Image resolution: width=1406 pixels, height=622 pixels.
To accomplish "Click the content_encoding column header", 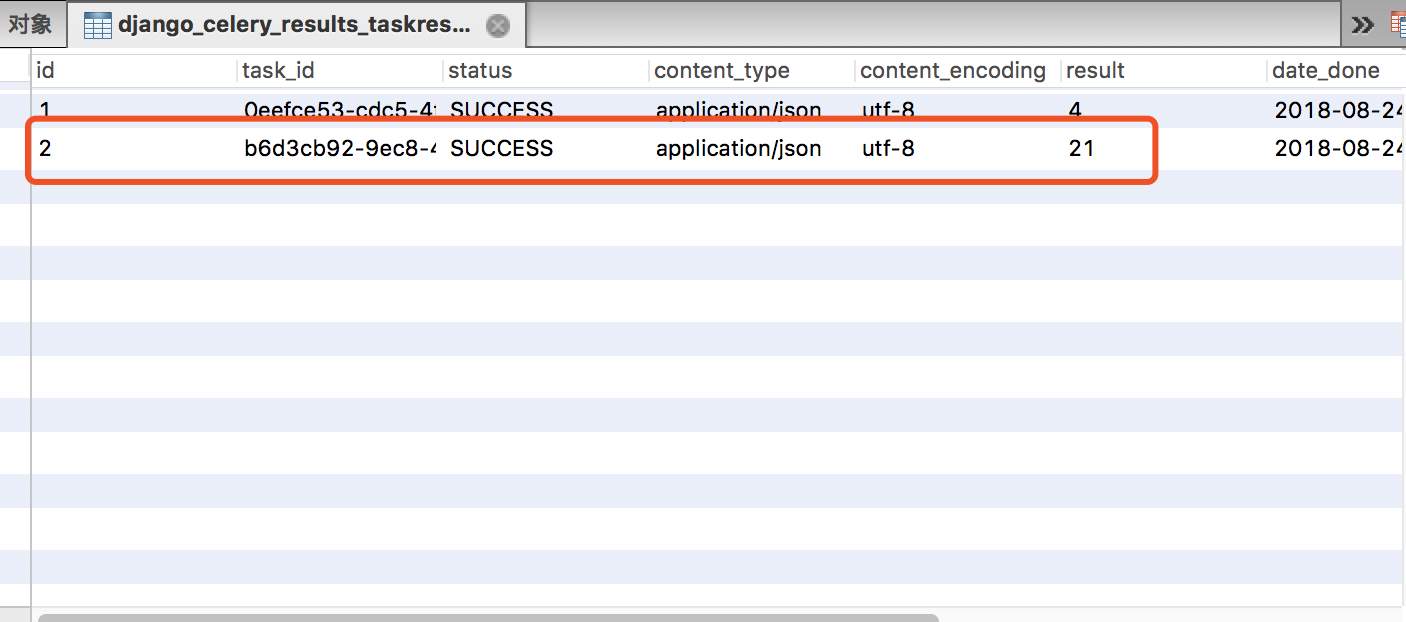I will point(953,71).
